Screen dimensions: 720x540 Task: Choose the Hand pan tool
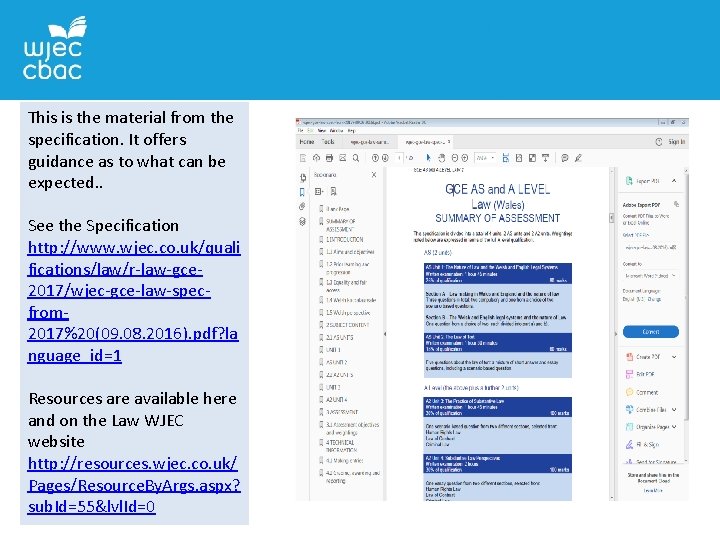tap(442, 158)
